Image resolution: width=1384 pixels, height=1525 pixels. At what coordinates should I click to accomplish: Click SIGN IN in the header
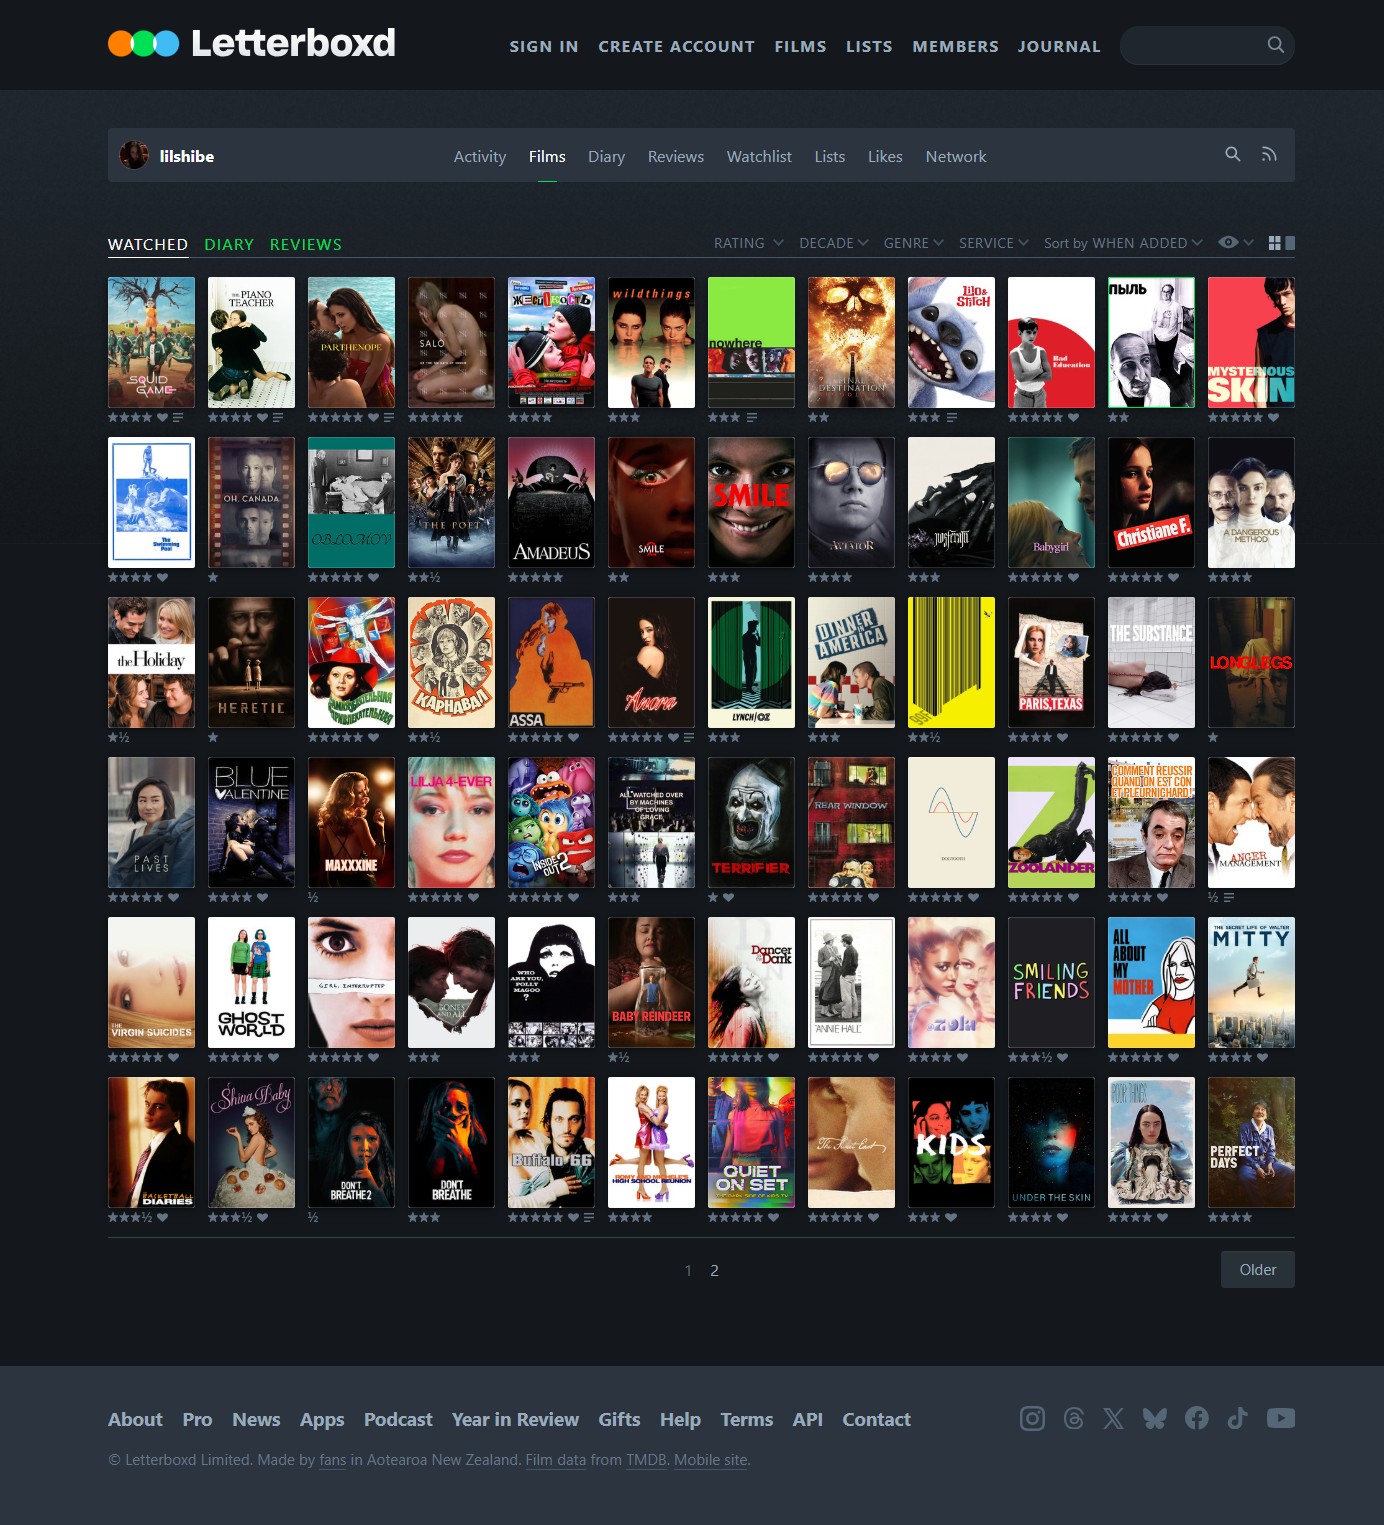point(544,46)
